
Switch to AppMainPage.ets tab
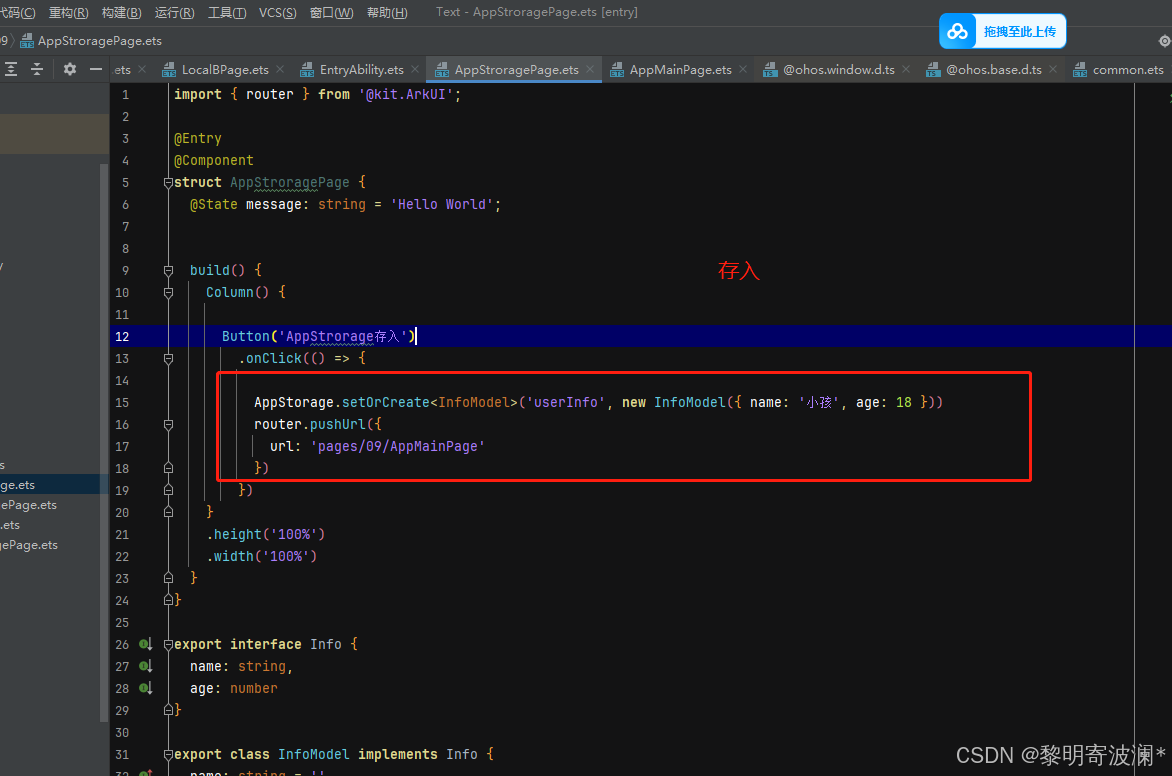(x=680, y=70)
